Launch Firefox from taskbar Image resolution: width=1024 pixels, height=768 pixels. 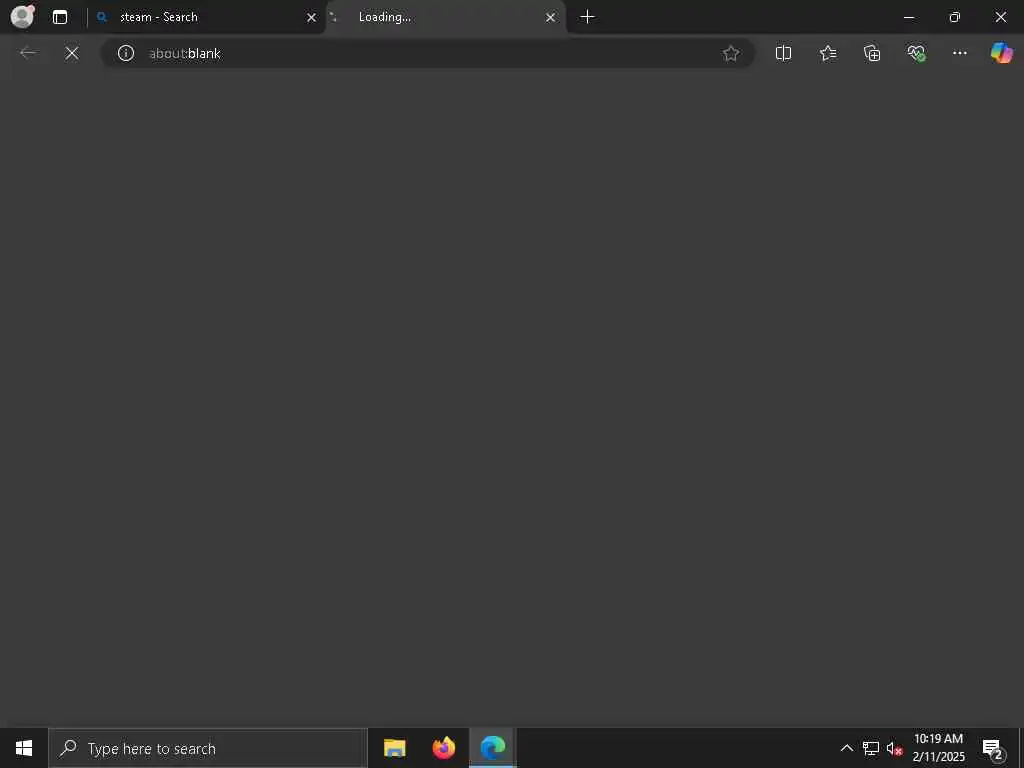(444, 748)
